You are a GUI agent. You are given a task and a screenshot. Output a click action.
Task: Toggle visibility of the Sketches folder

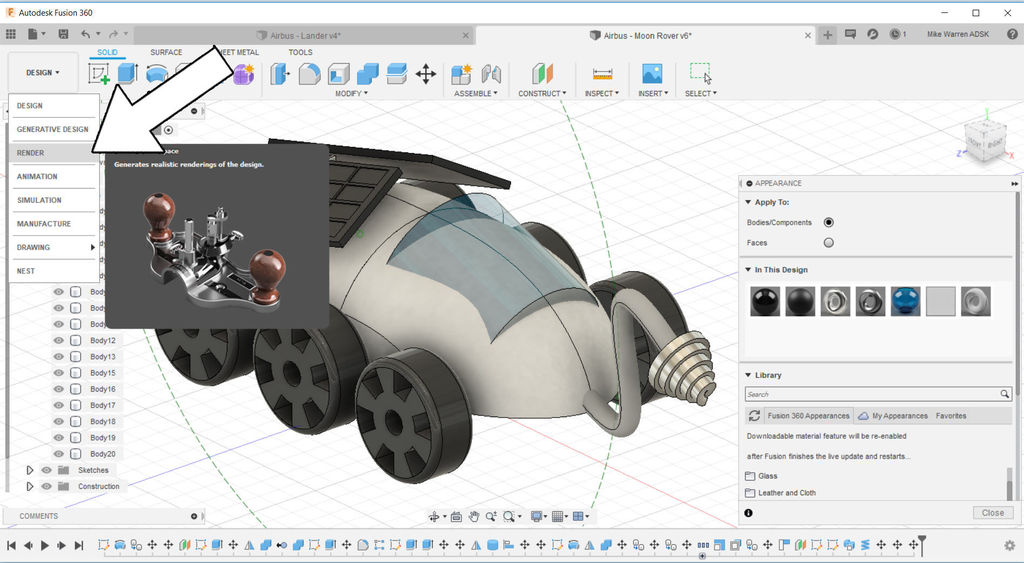tap(46, 470)
